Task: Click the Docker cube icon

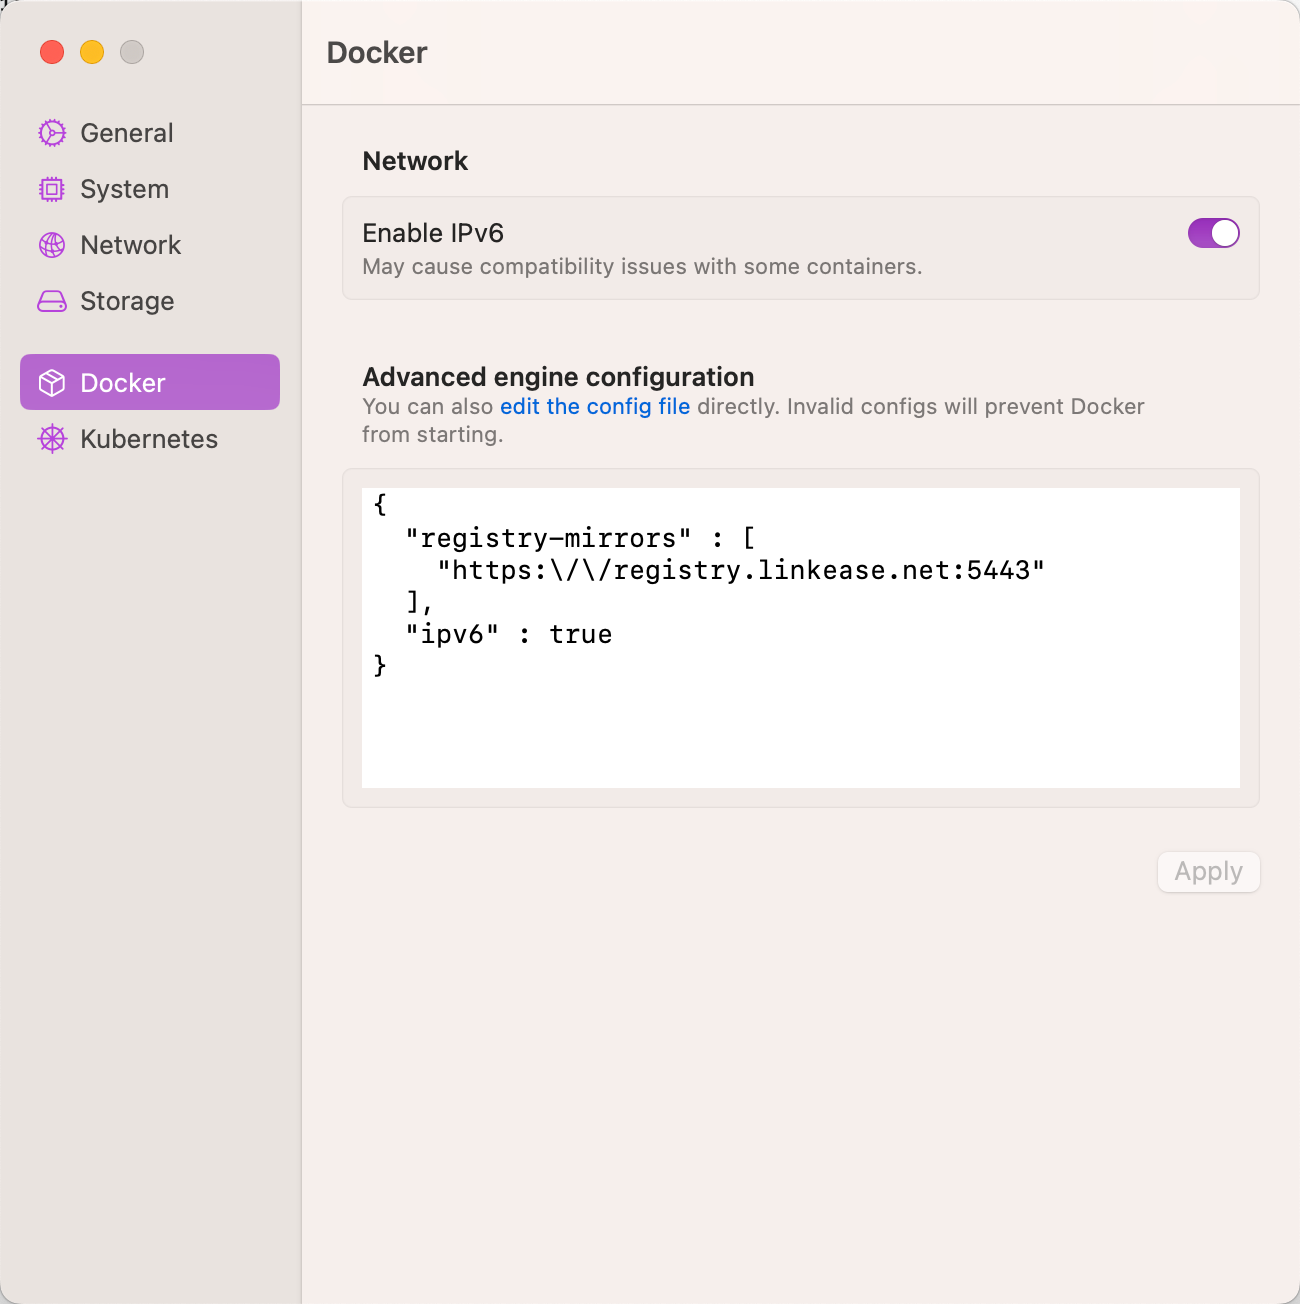Action: 52,383
